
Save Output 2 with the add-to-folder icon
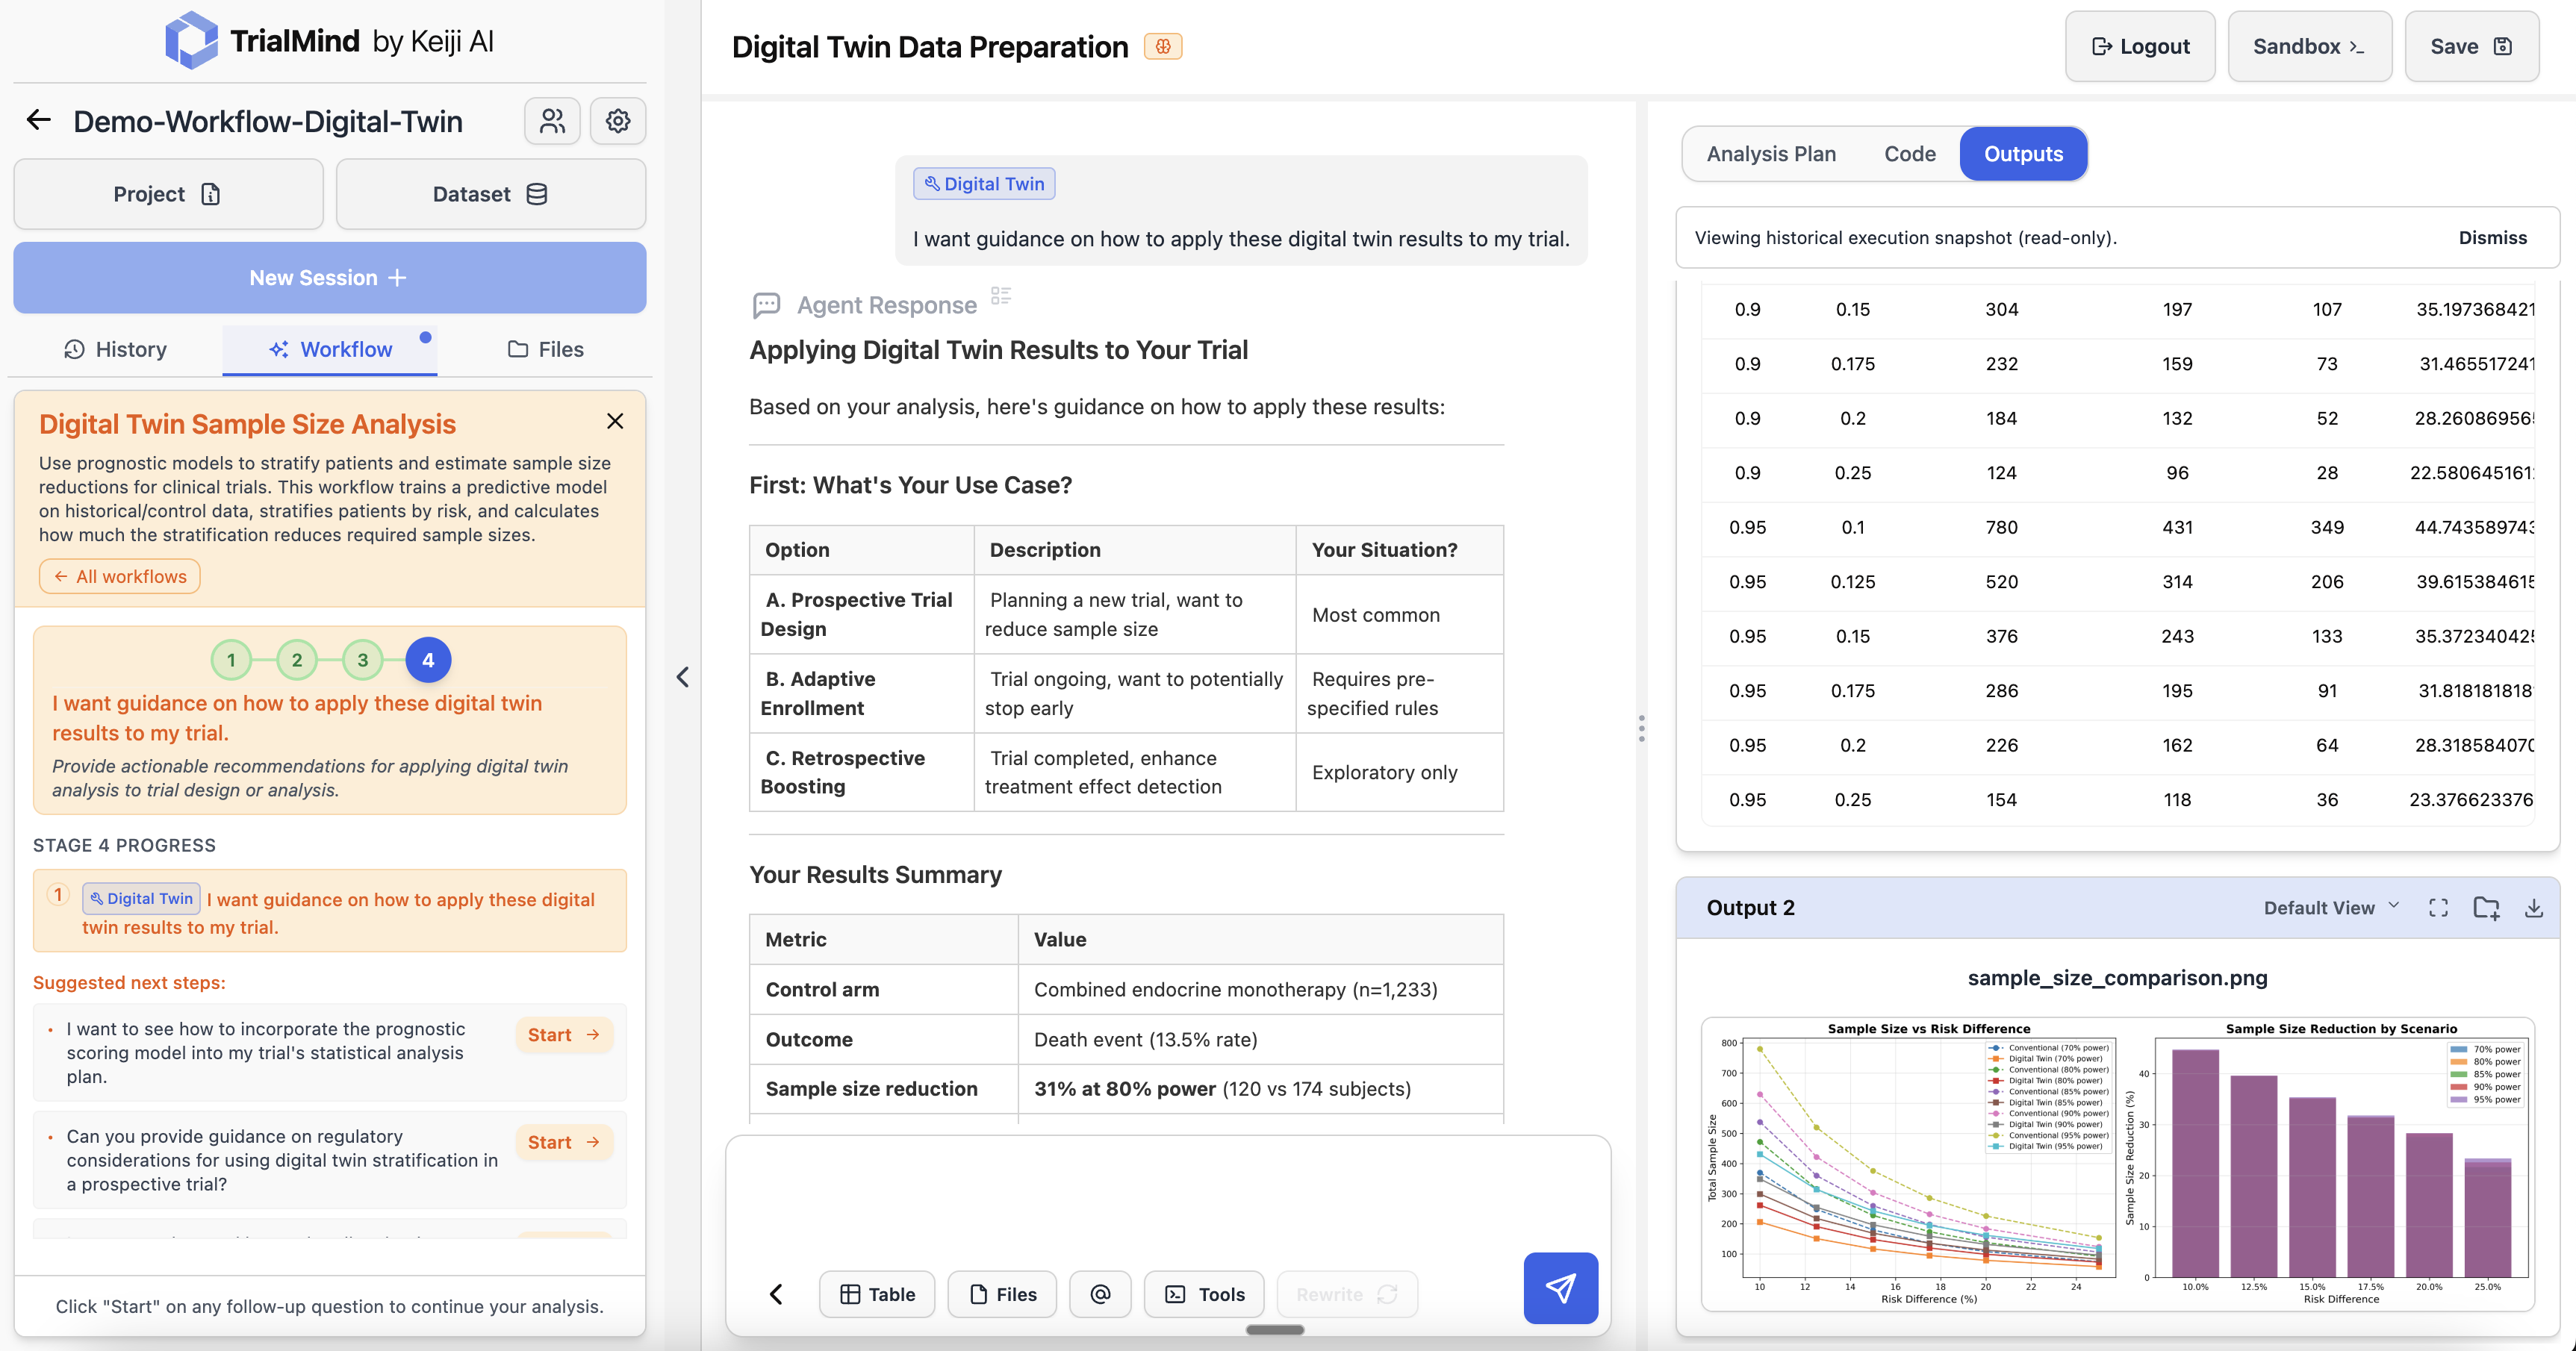pos(2487,907)
